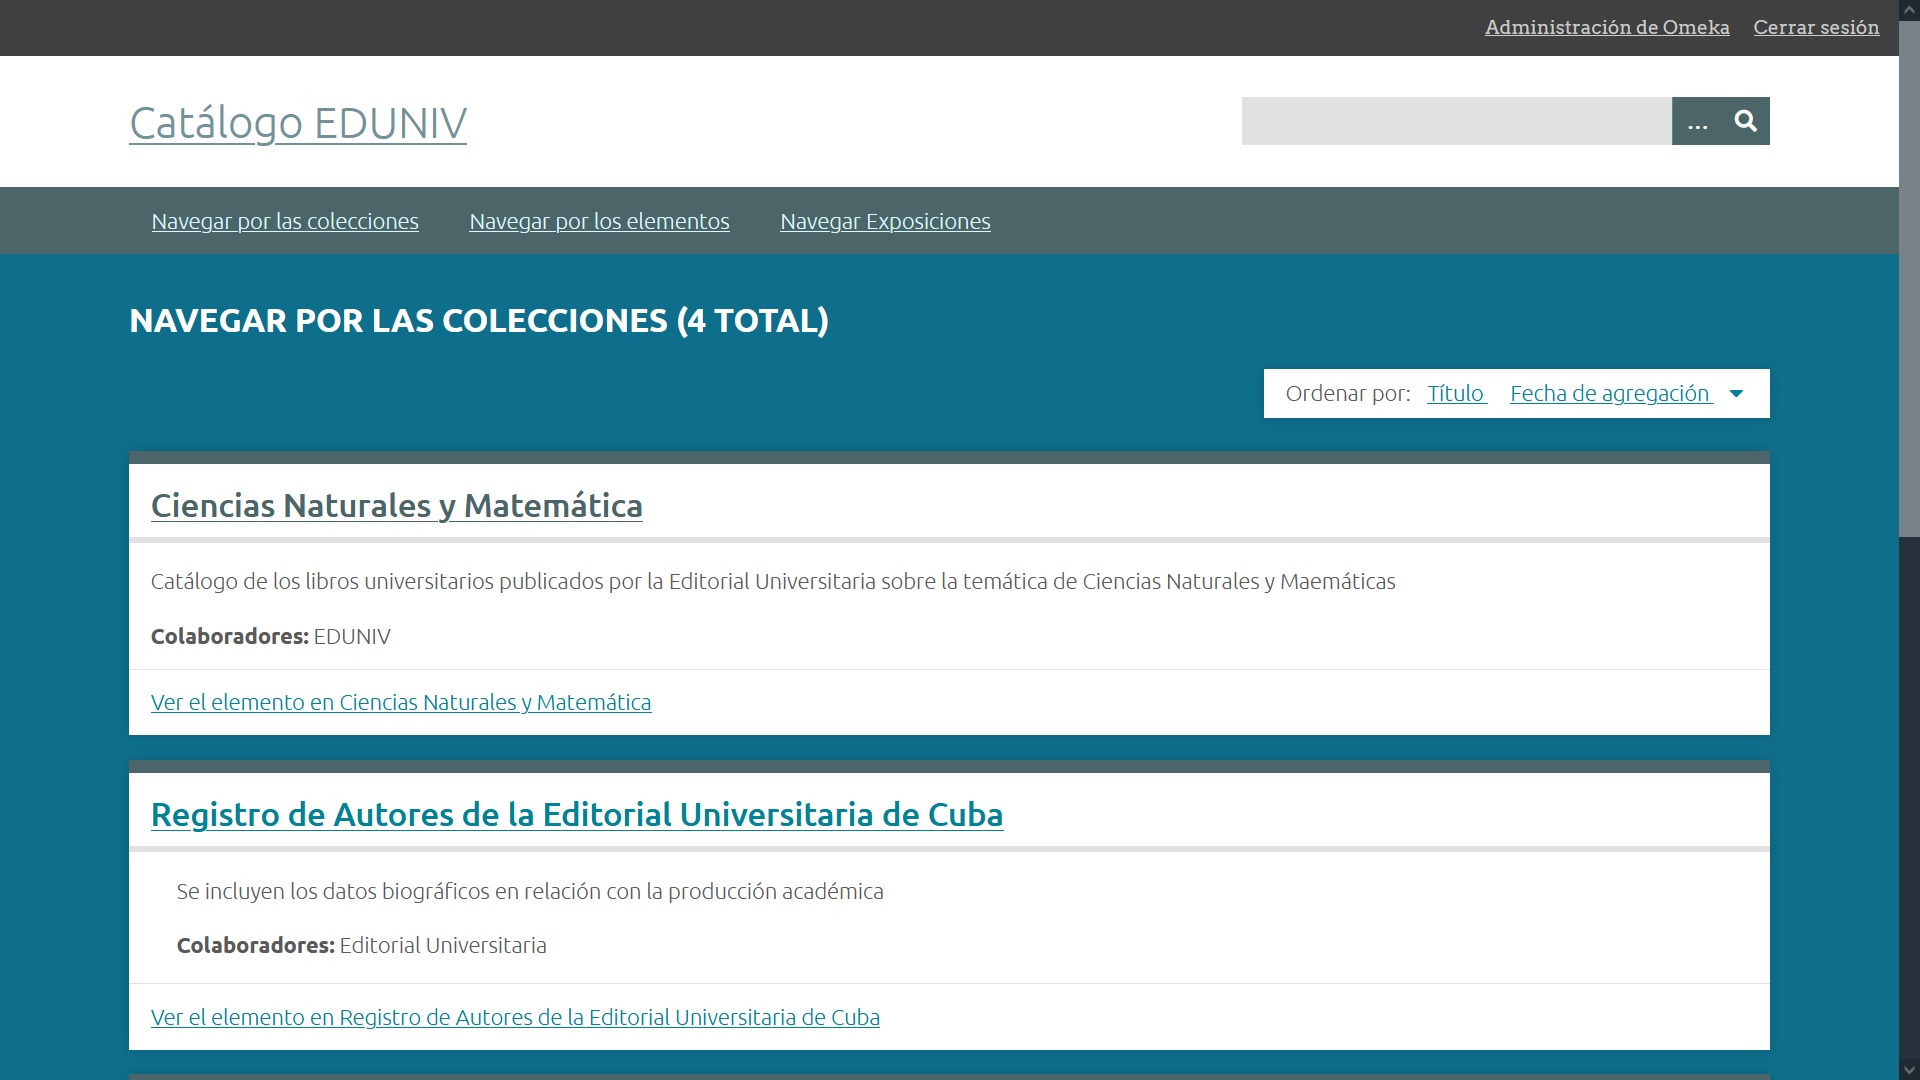Click the magnifying glass search icon
The height and width of the screenshot is (1080, 1920).
[x=1745, y=121]
